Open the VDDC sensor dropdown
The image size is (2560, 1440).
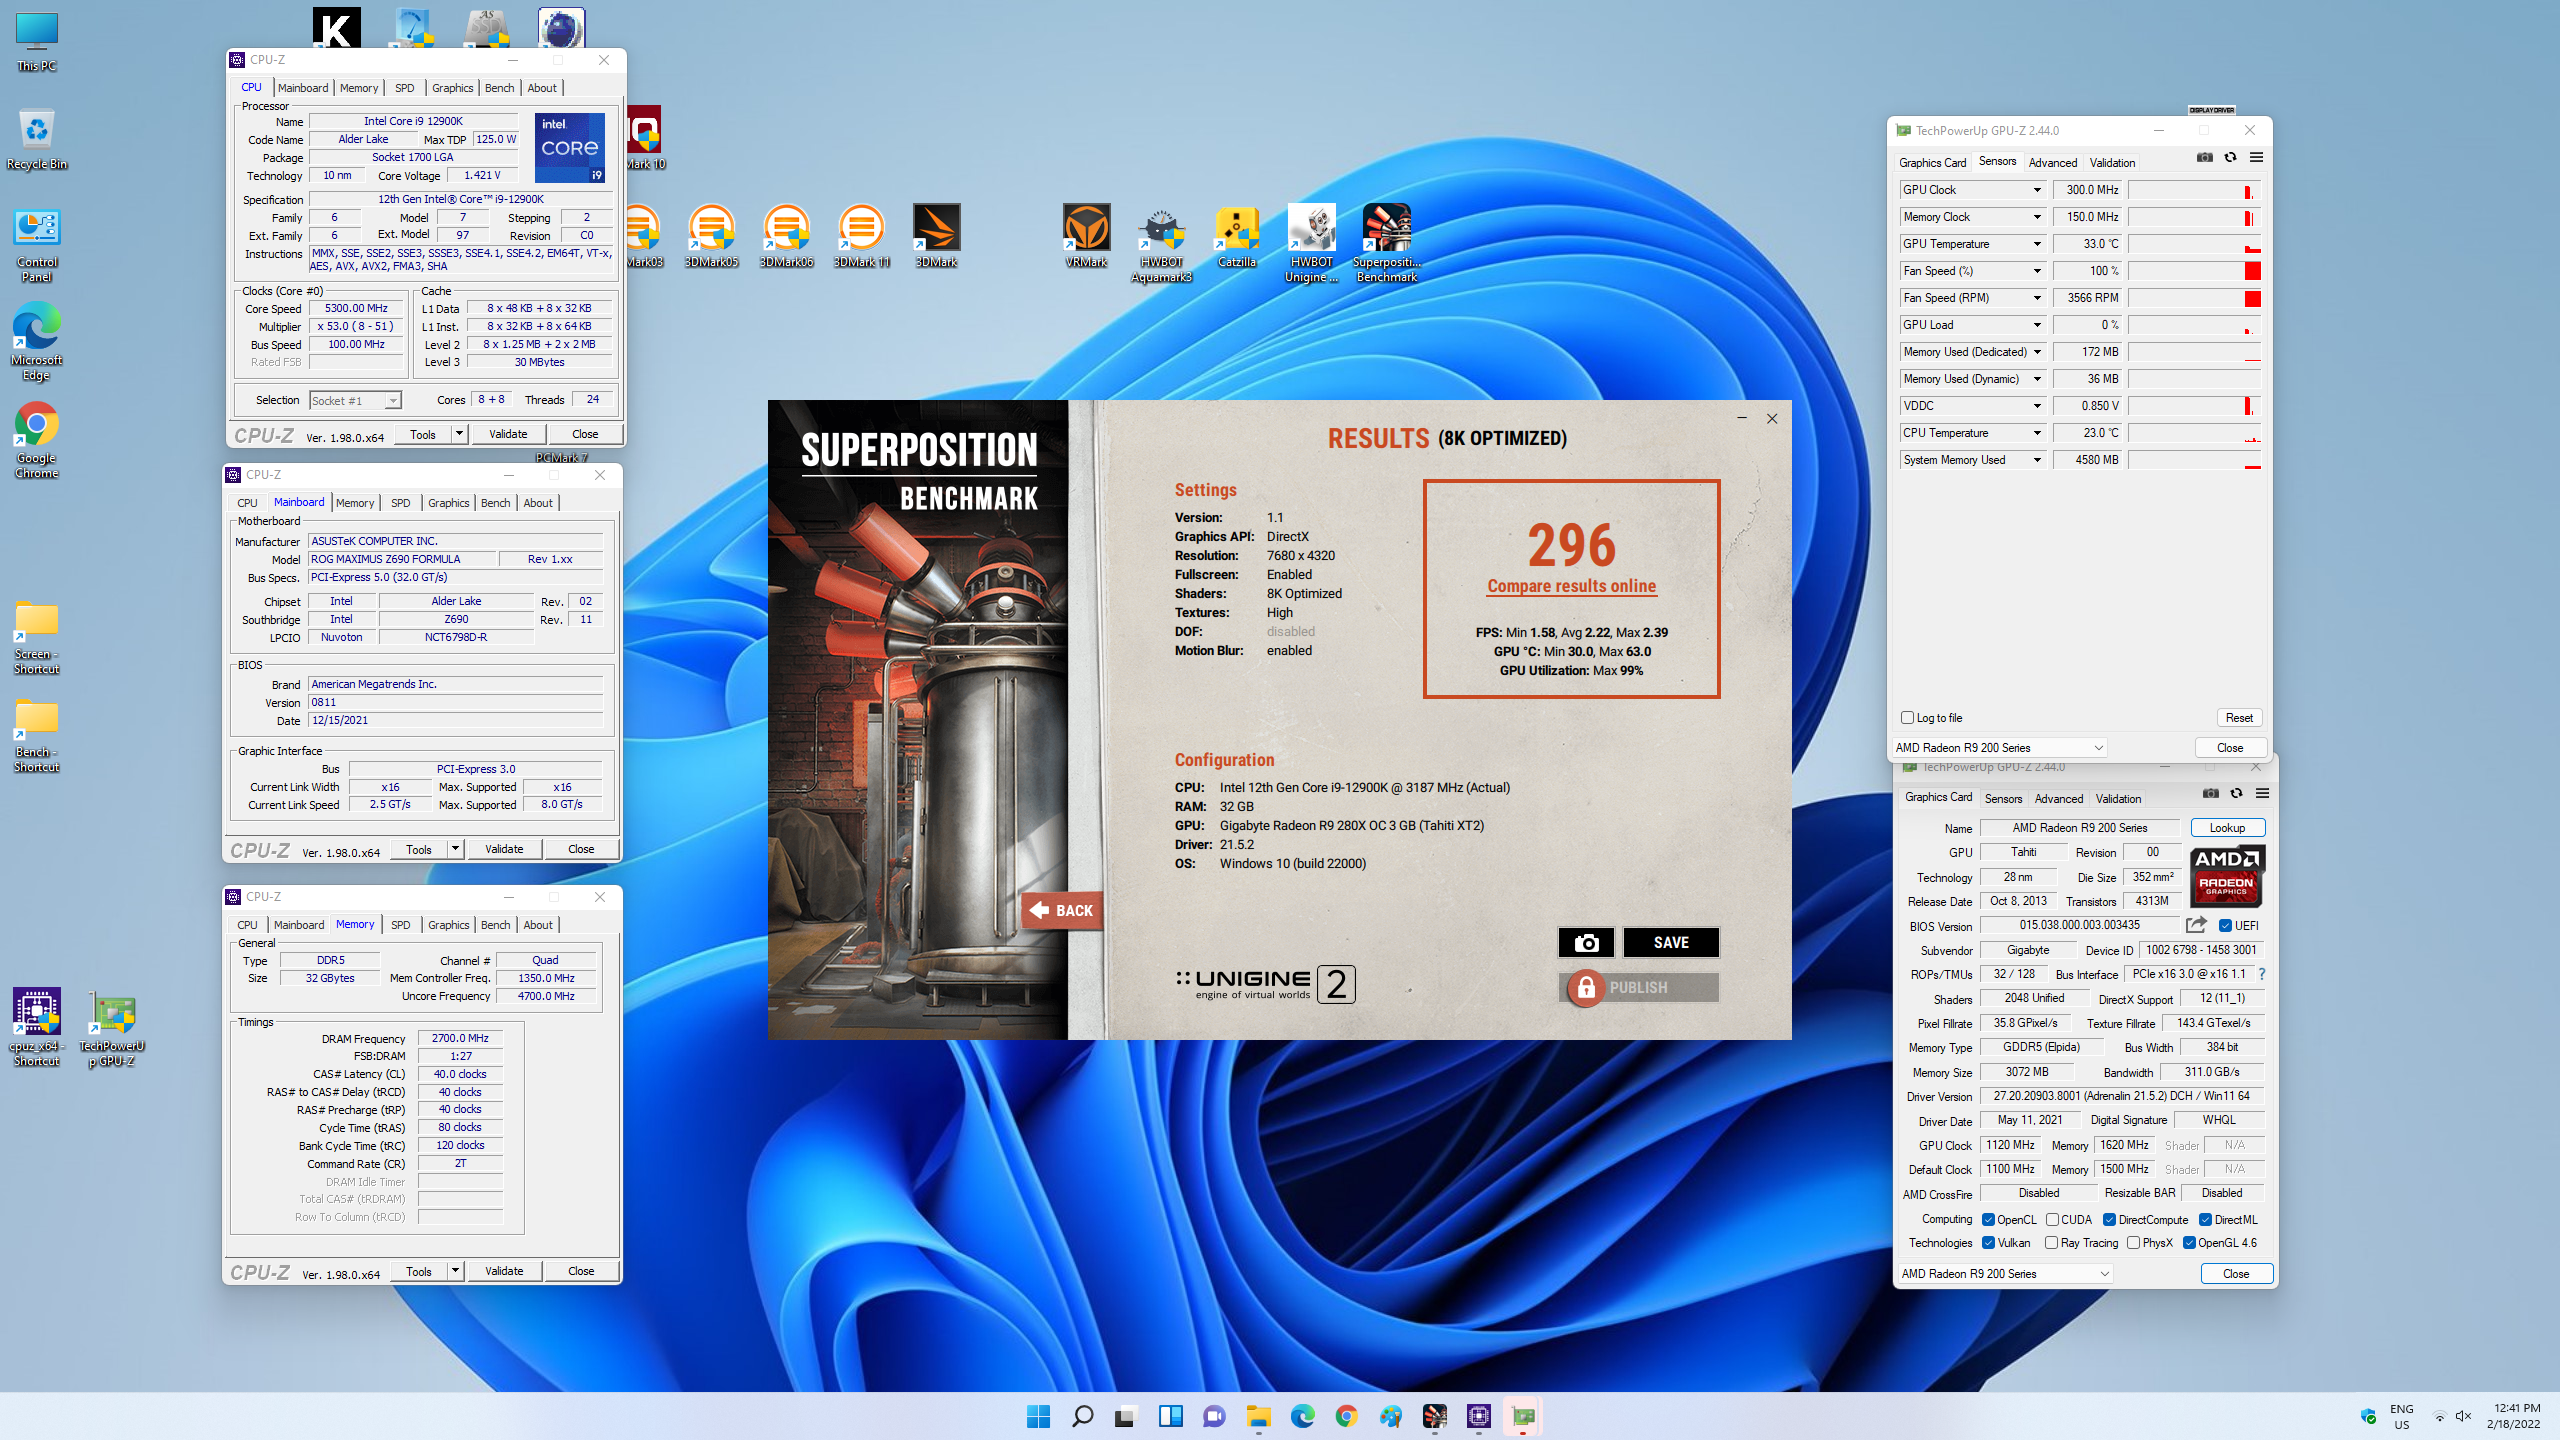click(2036, 406)
